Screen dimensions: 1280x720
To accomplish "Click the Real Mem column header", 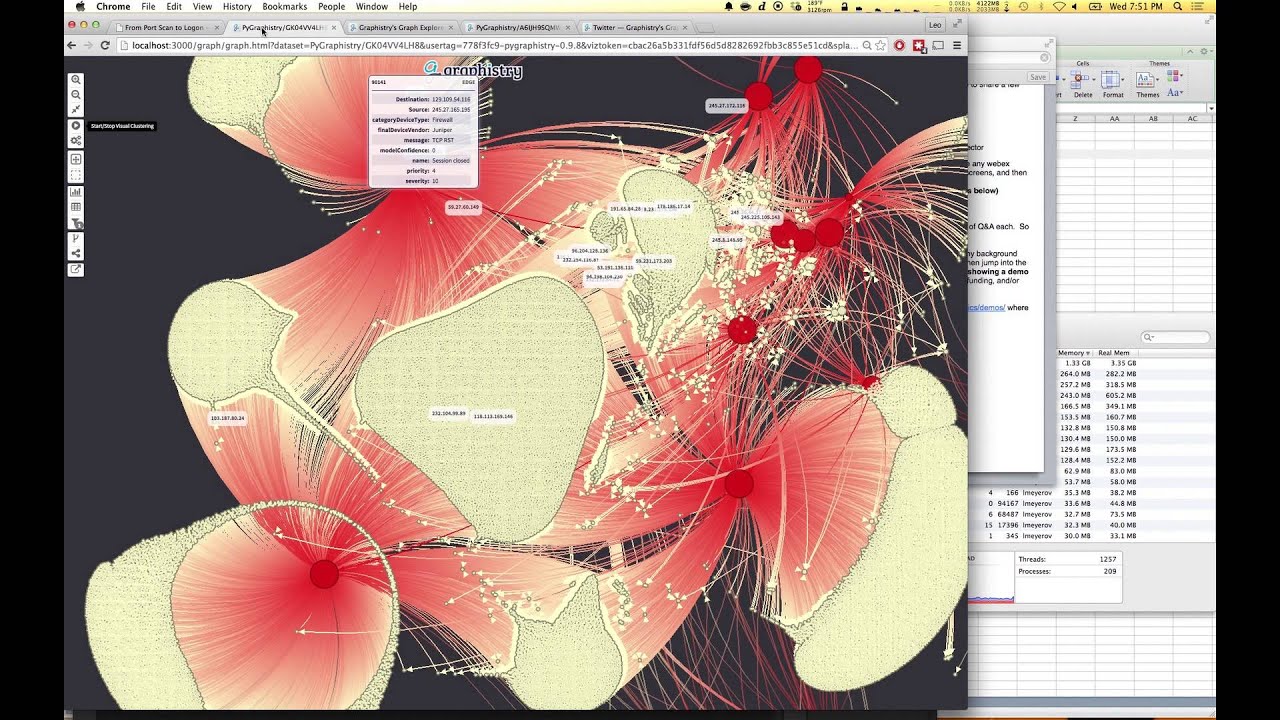I will tap(1114, 353).
